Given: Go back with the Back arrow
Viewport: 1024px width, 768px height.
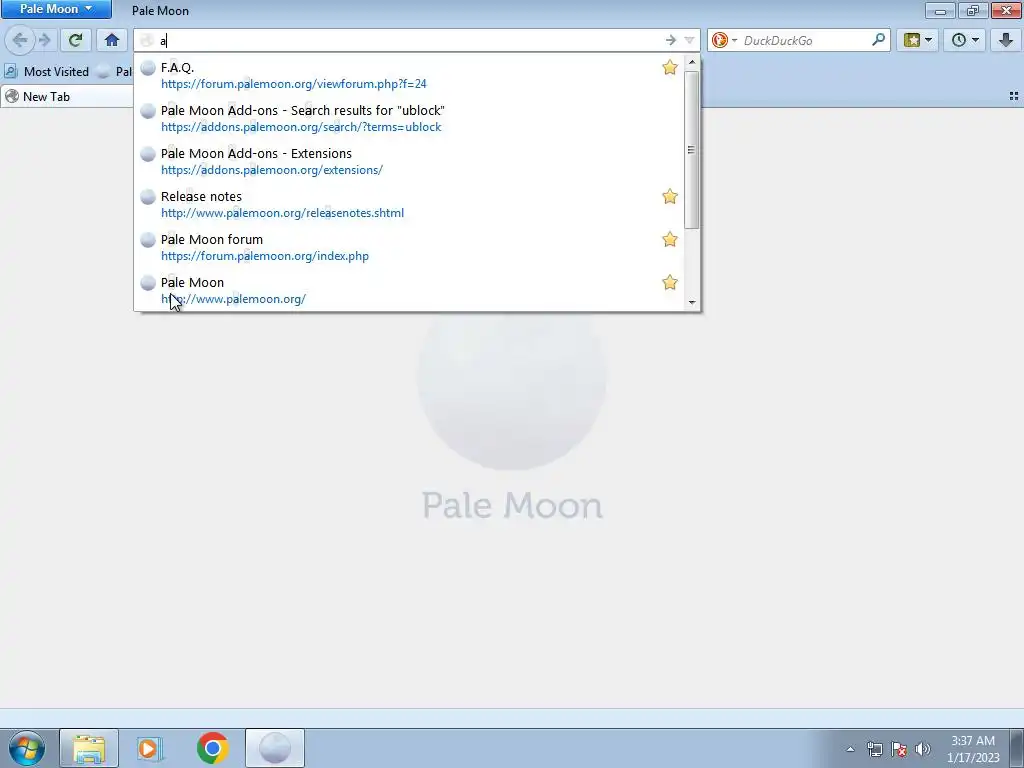Looking at the screenshot, I should click(x=20, y=40).
